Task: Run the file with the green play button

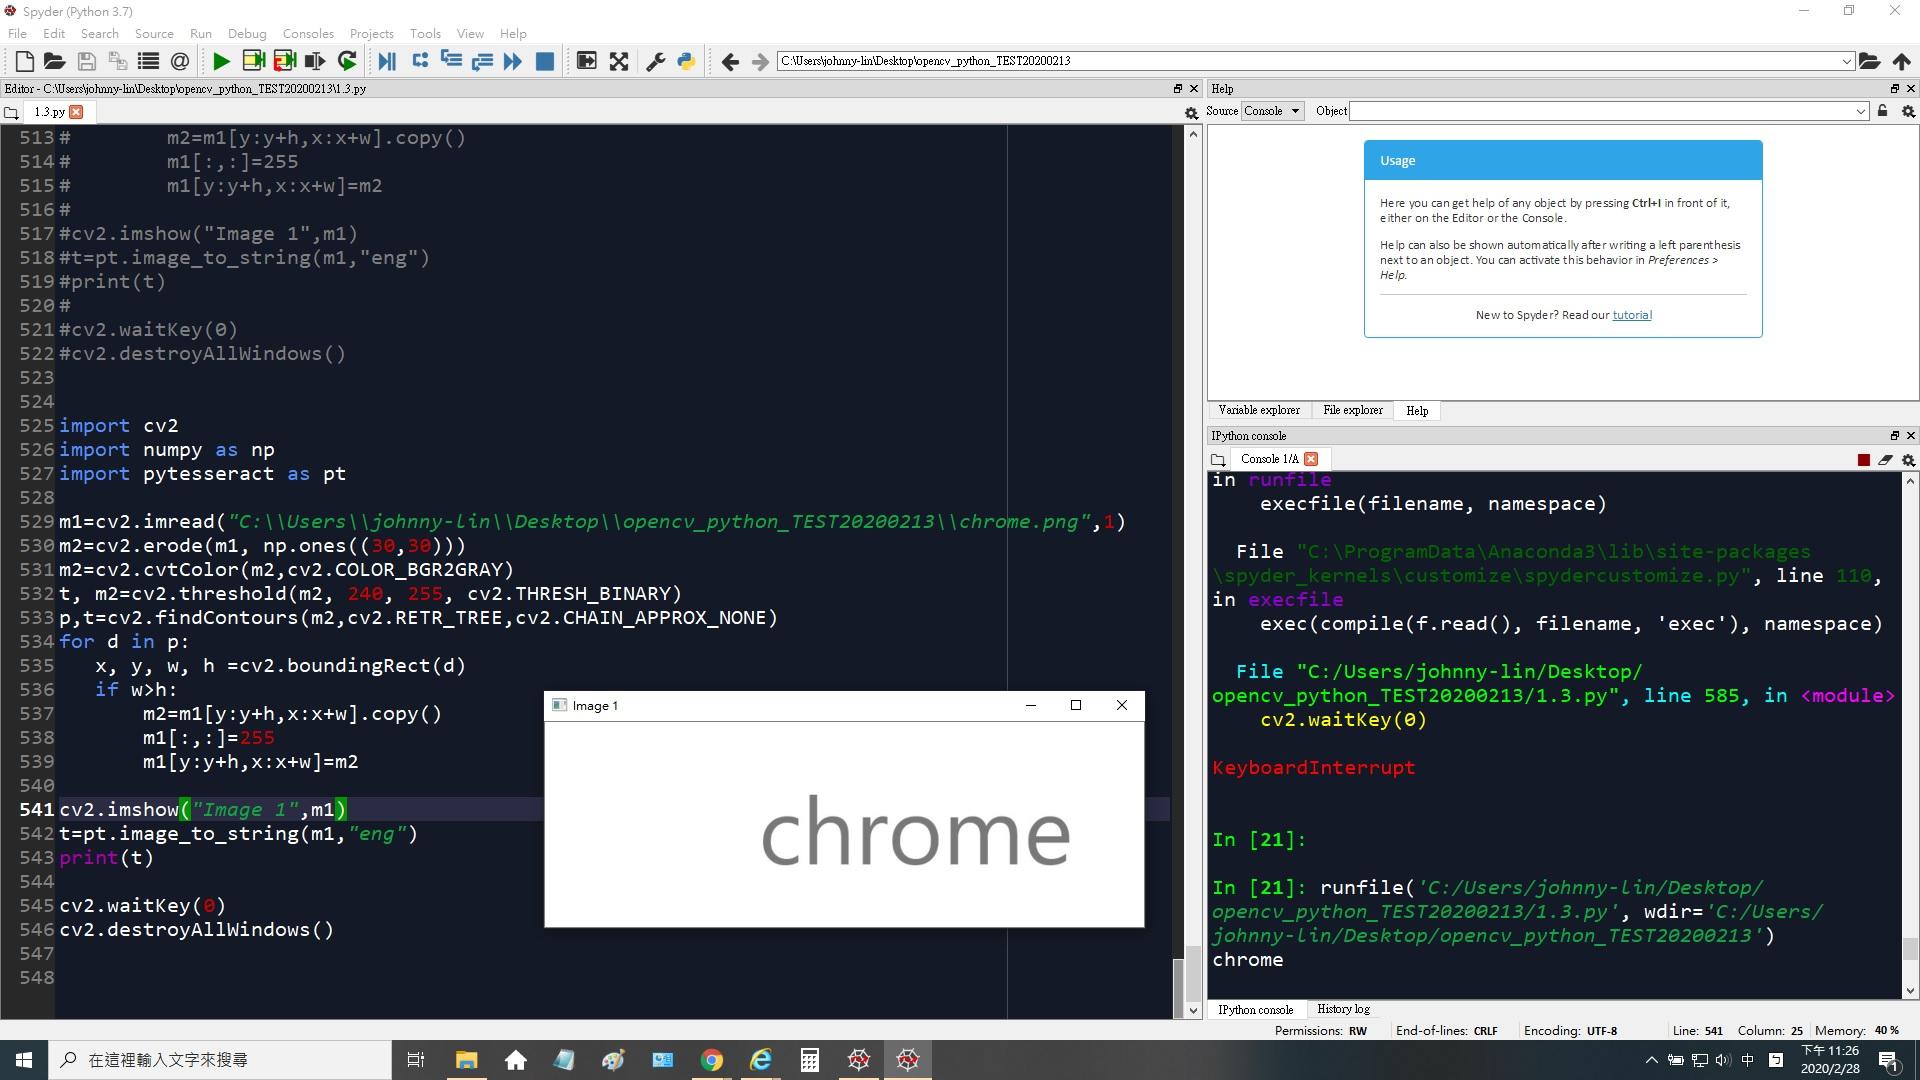Action: click(x=222, y=61)
